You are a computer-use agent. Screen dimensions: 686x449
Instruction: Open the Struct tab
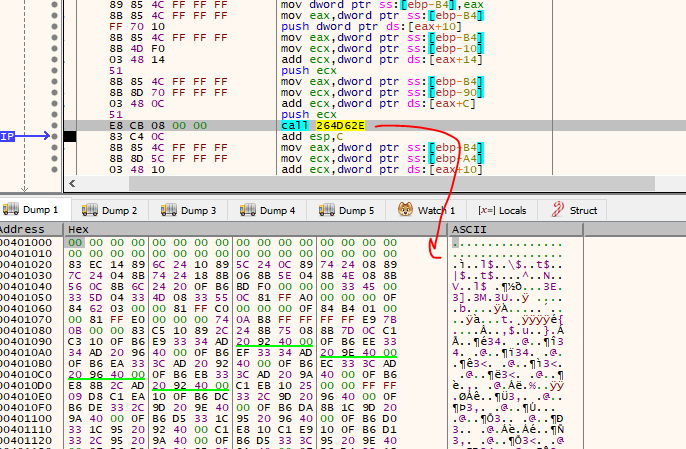[572, 210]
